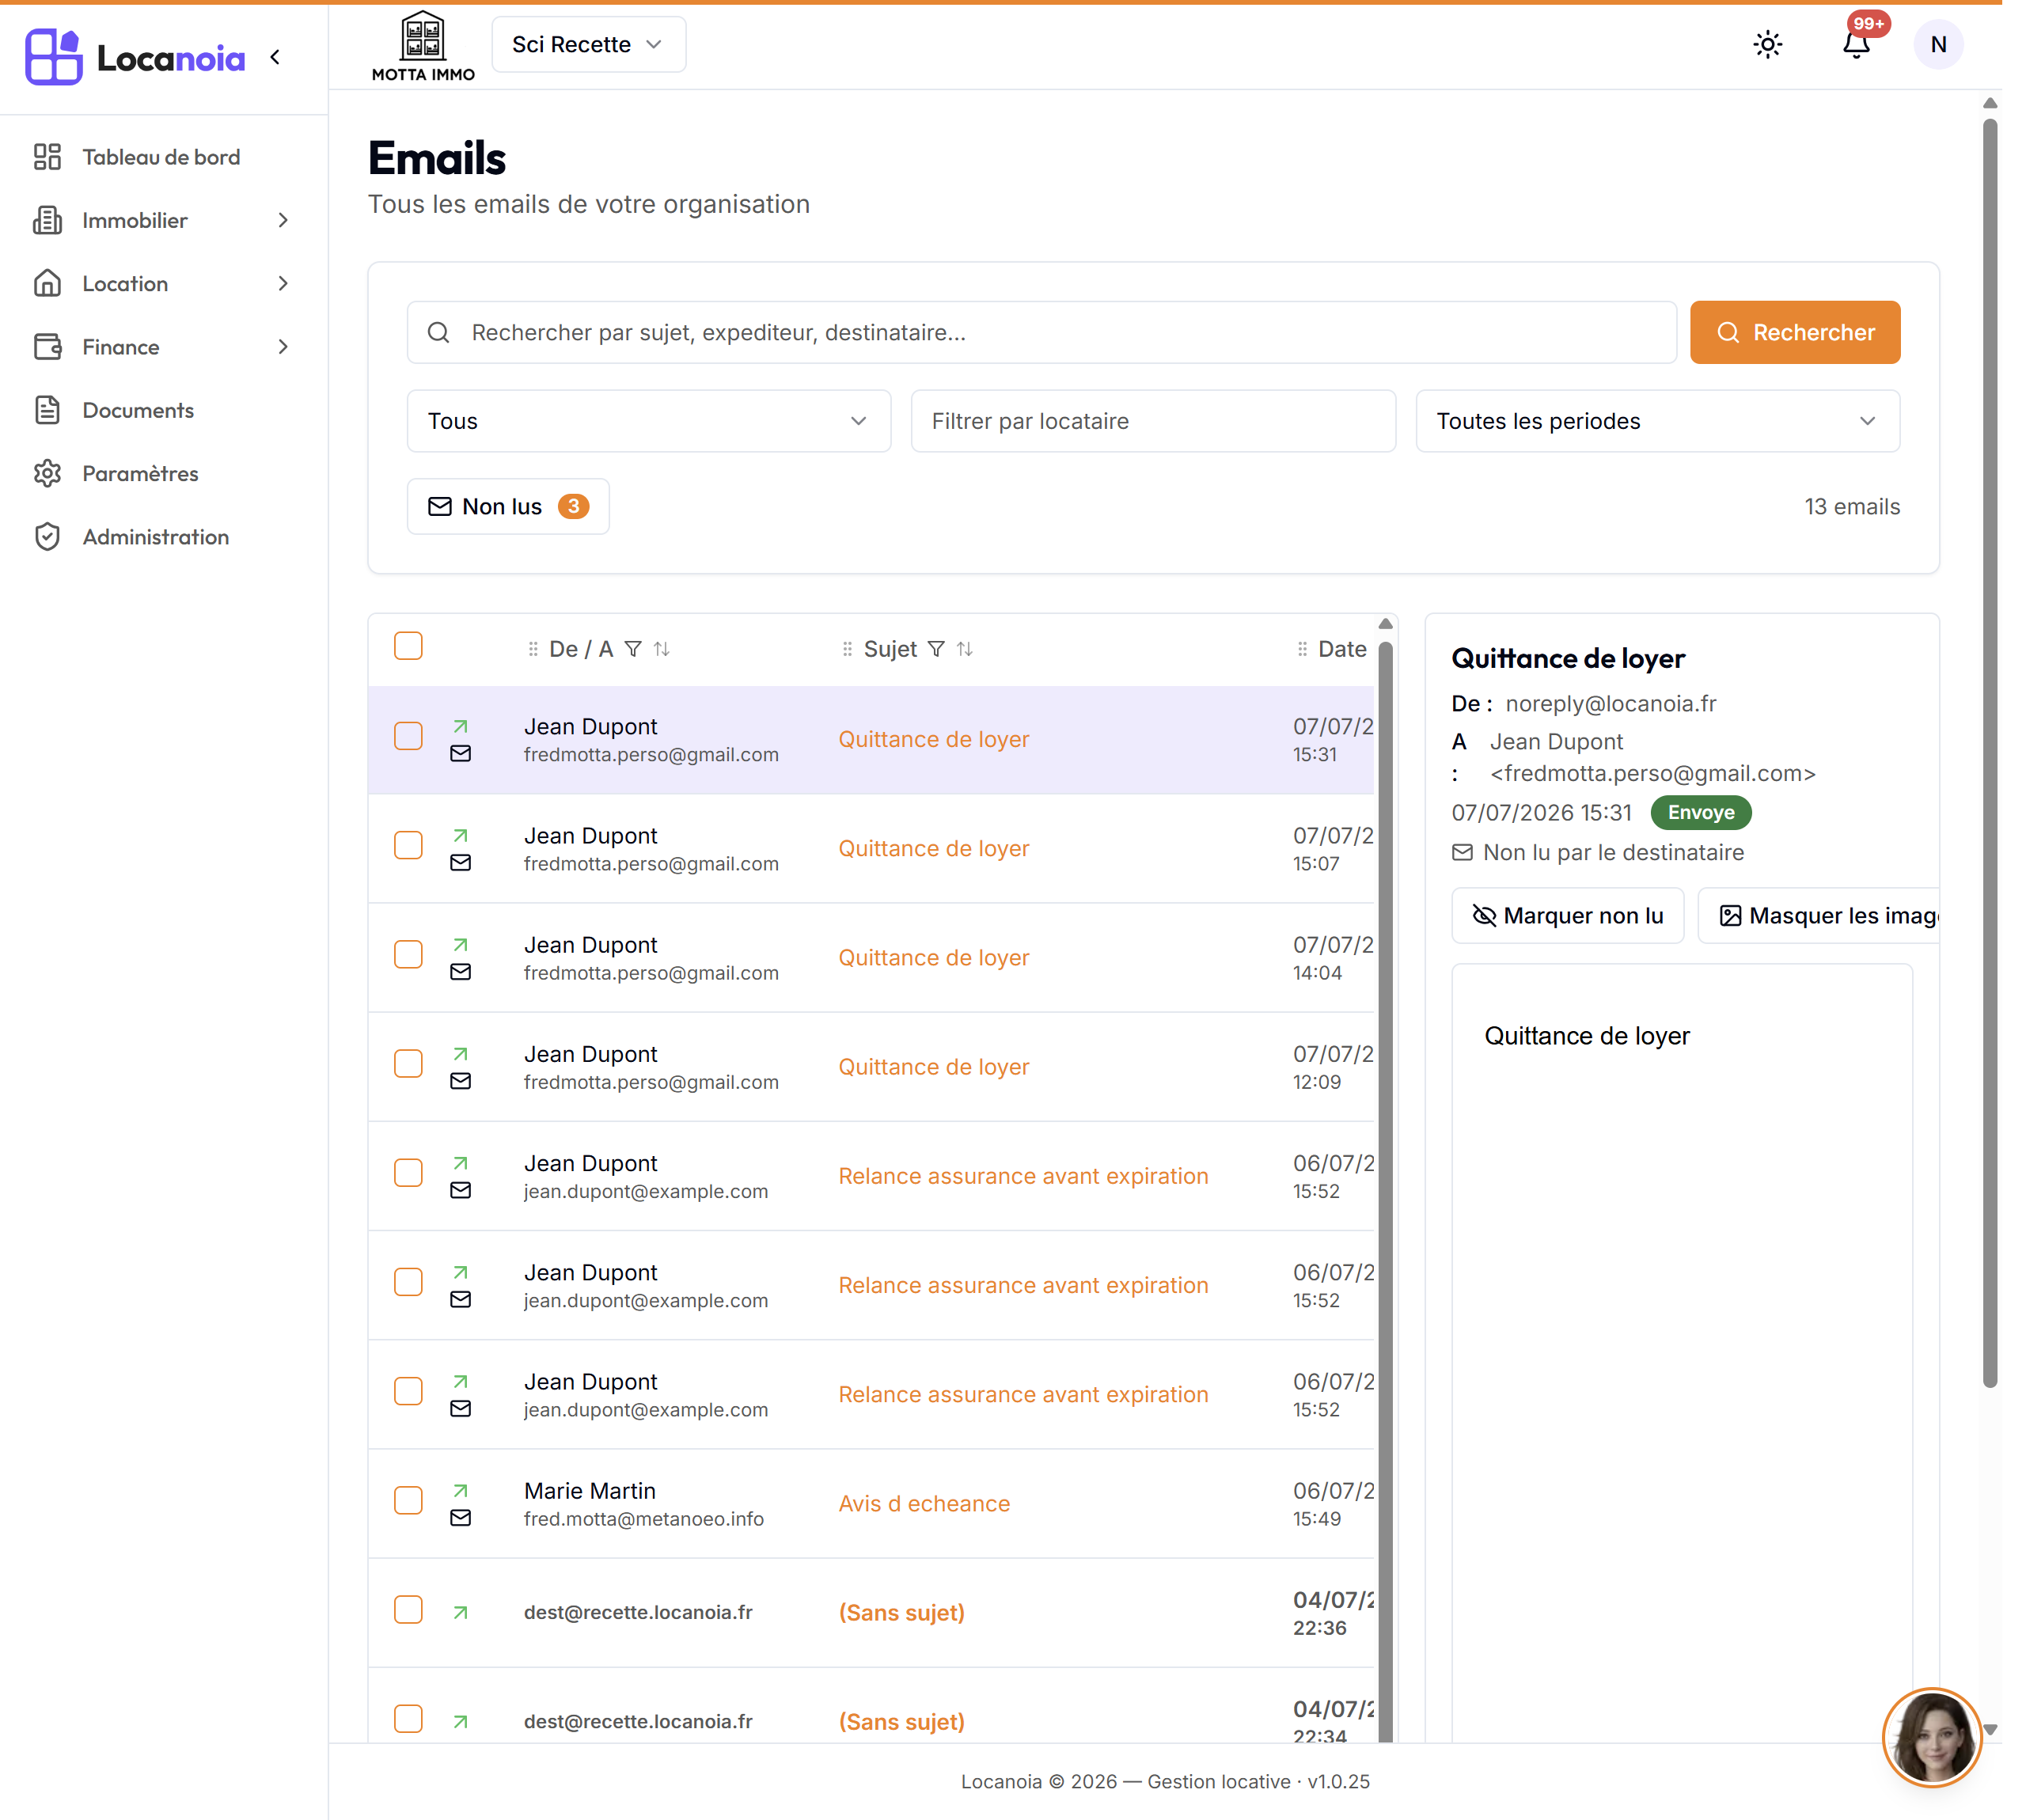Check the 15:31 Quittance de loyer email
2026x1820 pixels.
click(x=408, y=736)
